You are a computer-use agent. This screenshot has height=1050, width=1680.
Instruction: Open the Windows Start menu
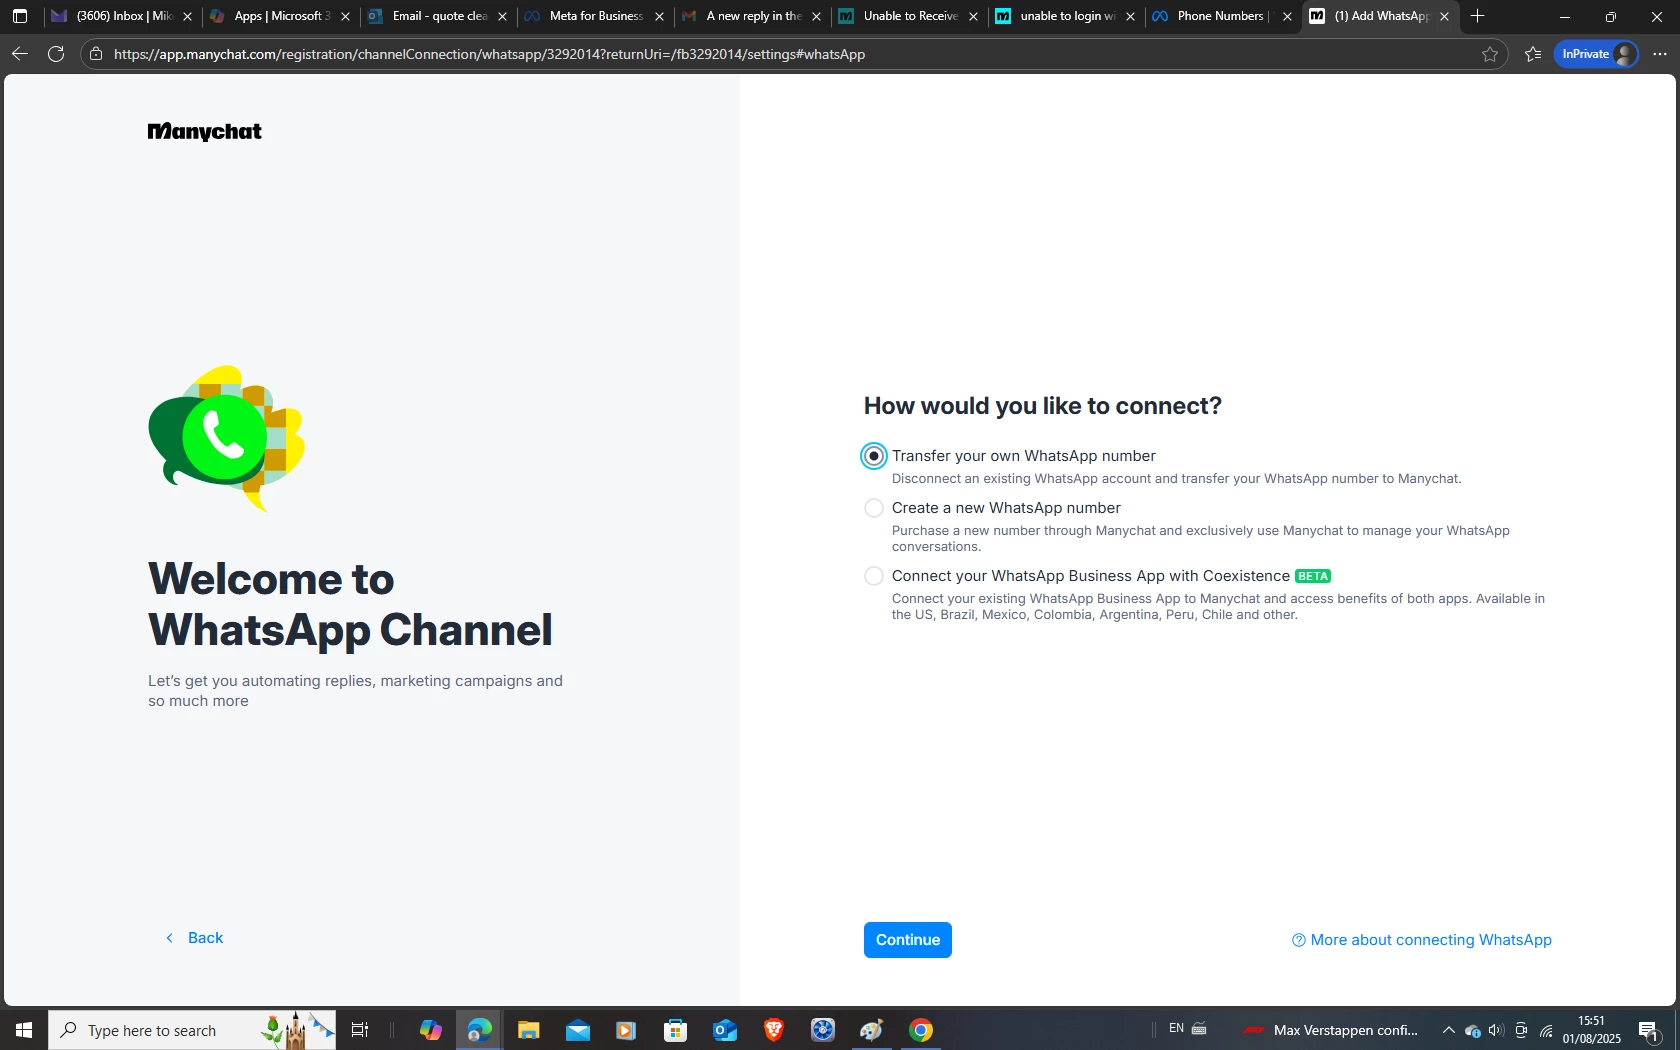pyautogui.click(x=24, y=1030)
